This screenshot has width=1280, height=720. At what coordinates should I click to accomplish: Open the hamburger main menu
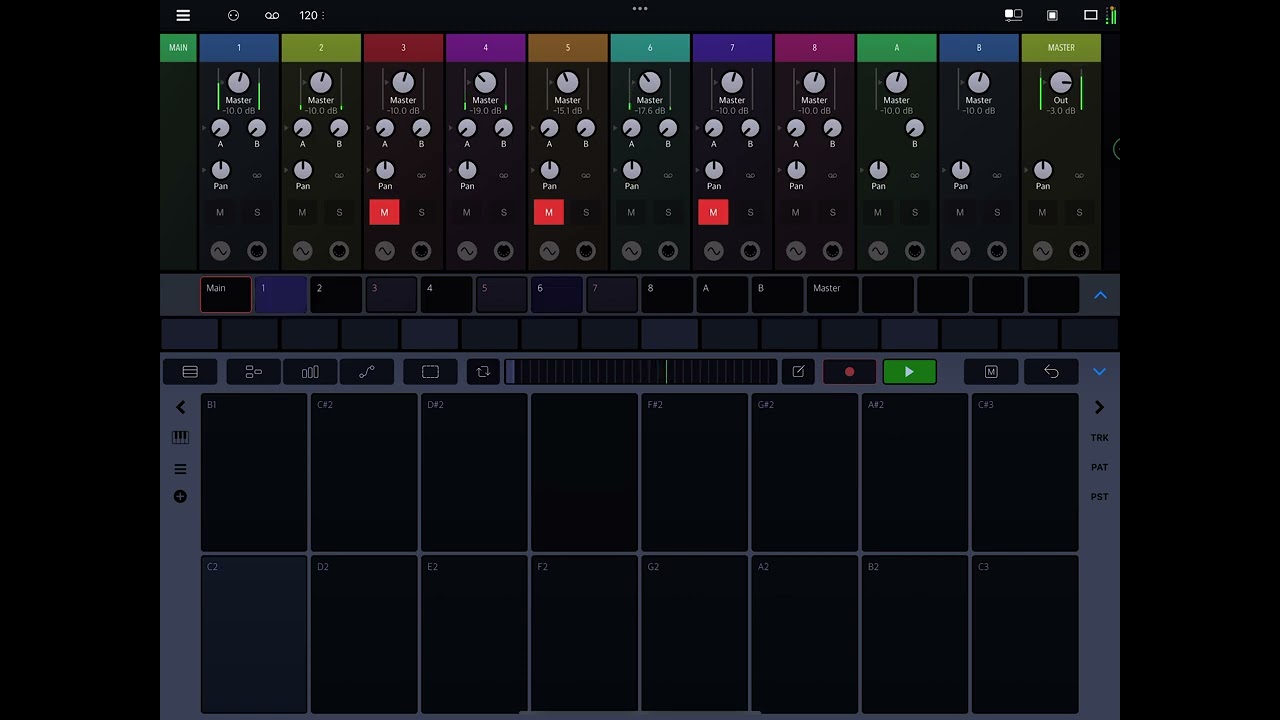tap(183, 15)
